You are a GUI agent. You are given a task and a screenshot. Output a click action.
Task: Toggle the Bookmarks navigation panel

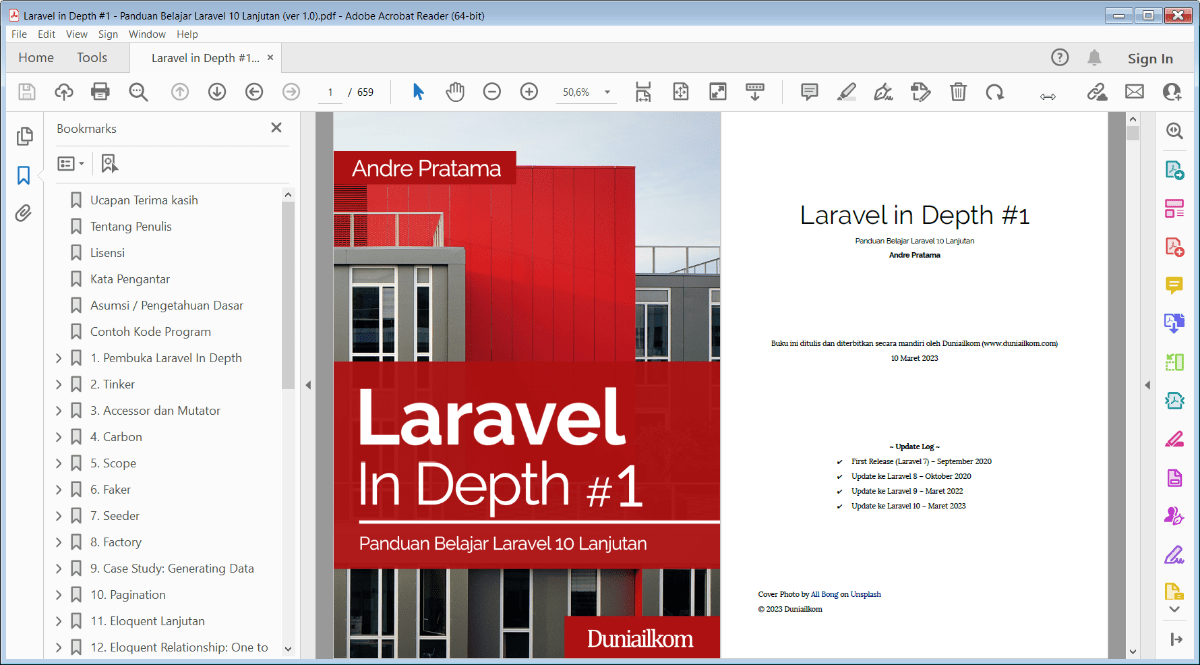point(24,176)
